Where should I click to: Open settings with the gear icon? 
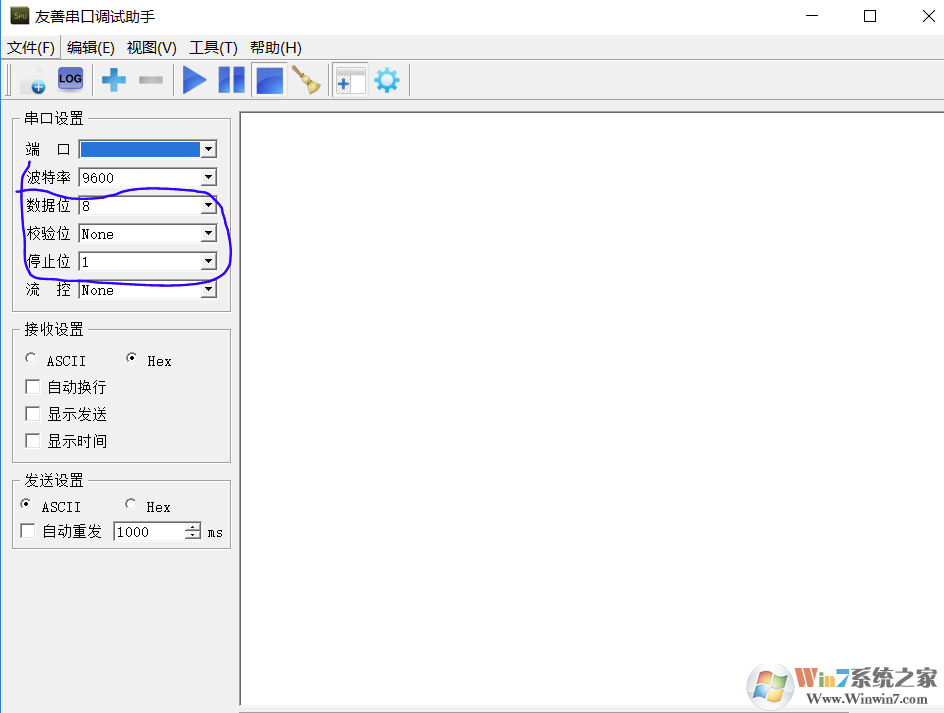pos(387,80)
